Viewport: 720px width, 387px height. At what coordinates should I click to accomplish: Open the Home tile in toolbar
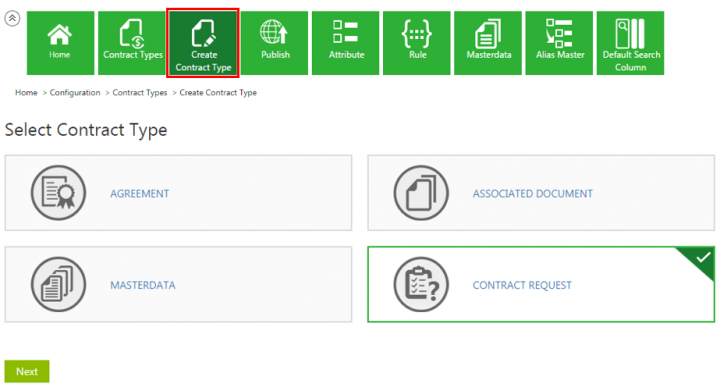[60, 43]
